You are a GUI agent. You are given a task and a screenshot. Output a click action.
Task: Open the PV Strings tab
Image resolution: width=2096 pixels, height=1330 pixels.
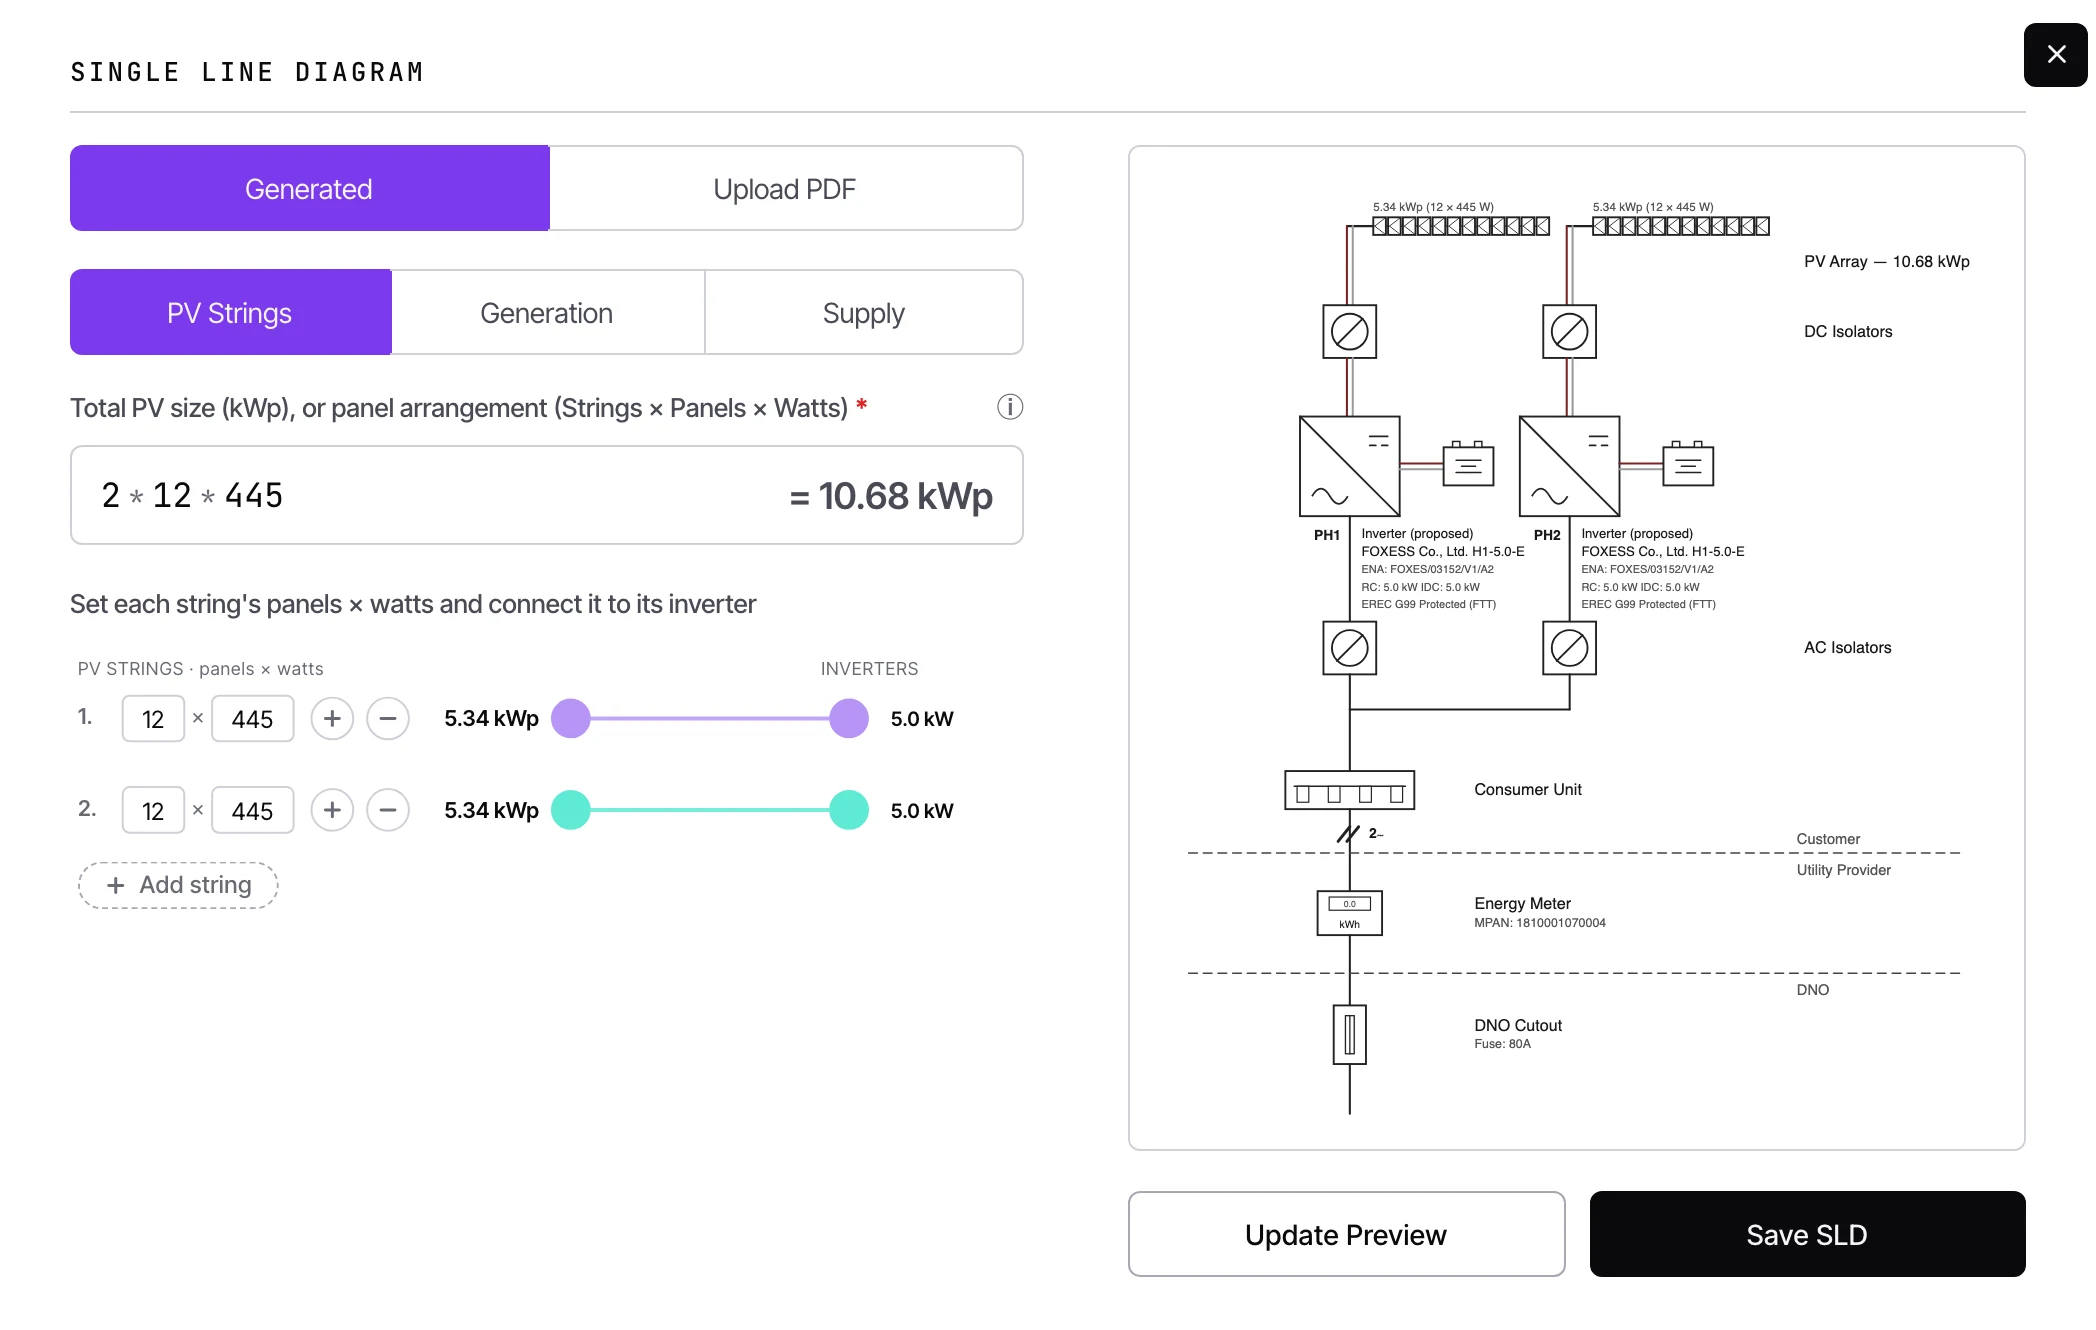tap(230, 312)
